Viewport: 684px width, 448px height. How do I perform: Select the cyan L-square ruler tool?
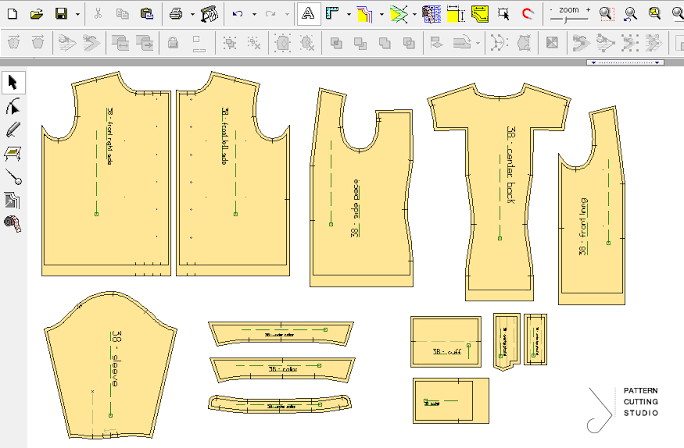[x=332, y=14]
